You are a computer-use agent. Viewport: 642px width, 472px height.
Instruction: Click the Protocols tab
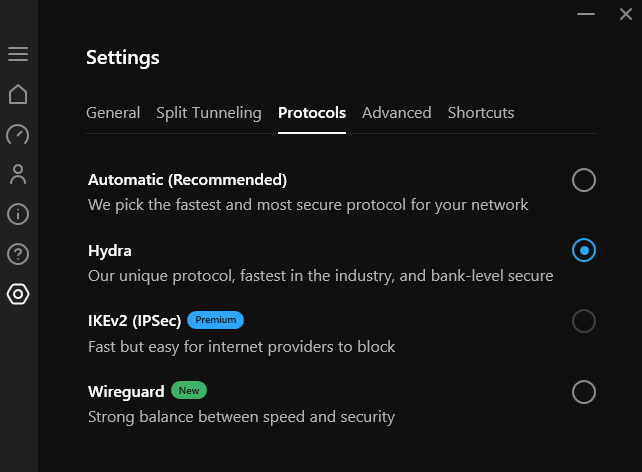[x=312, y=113]
